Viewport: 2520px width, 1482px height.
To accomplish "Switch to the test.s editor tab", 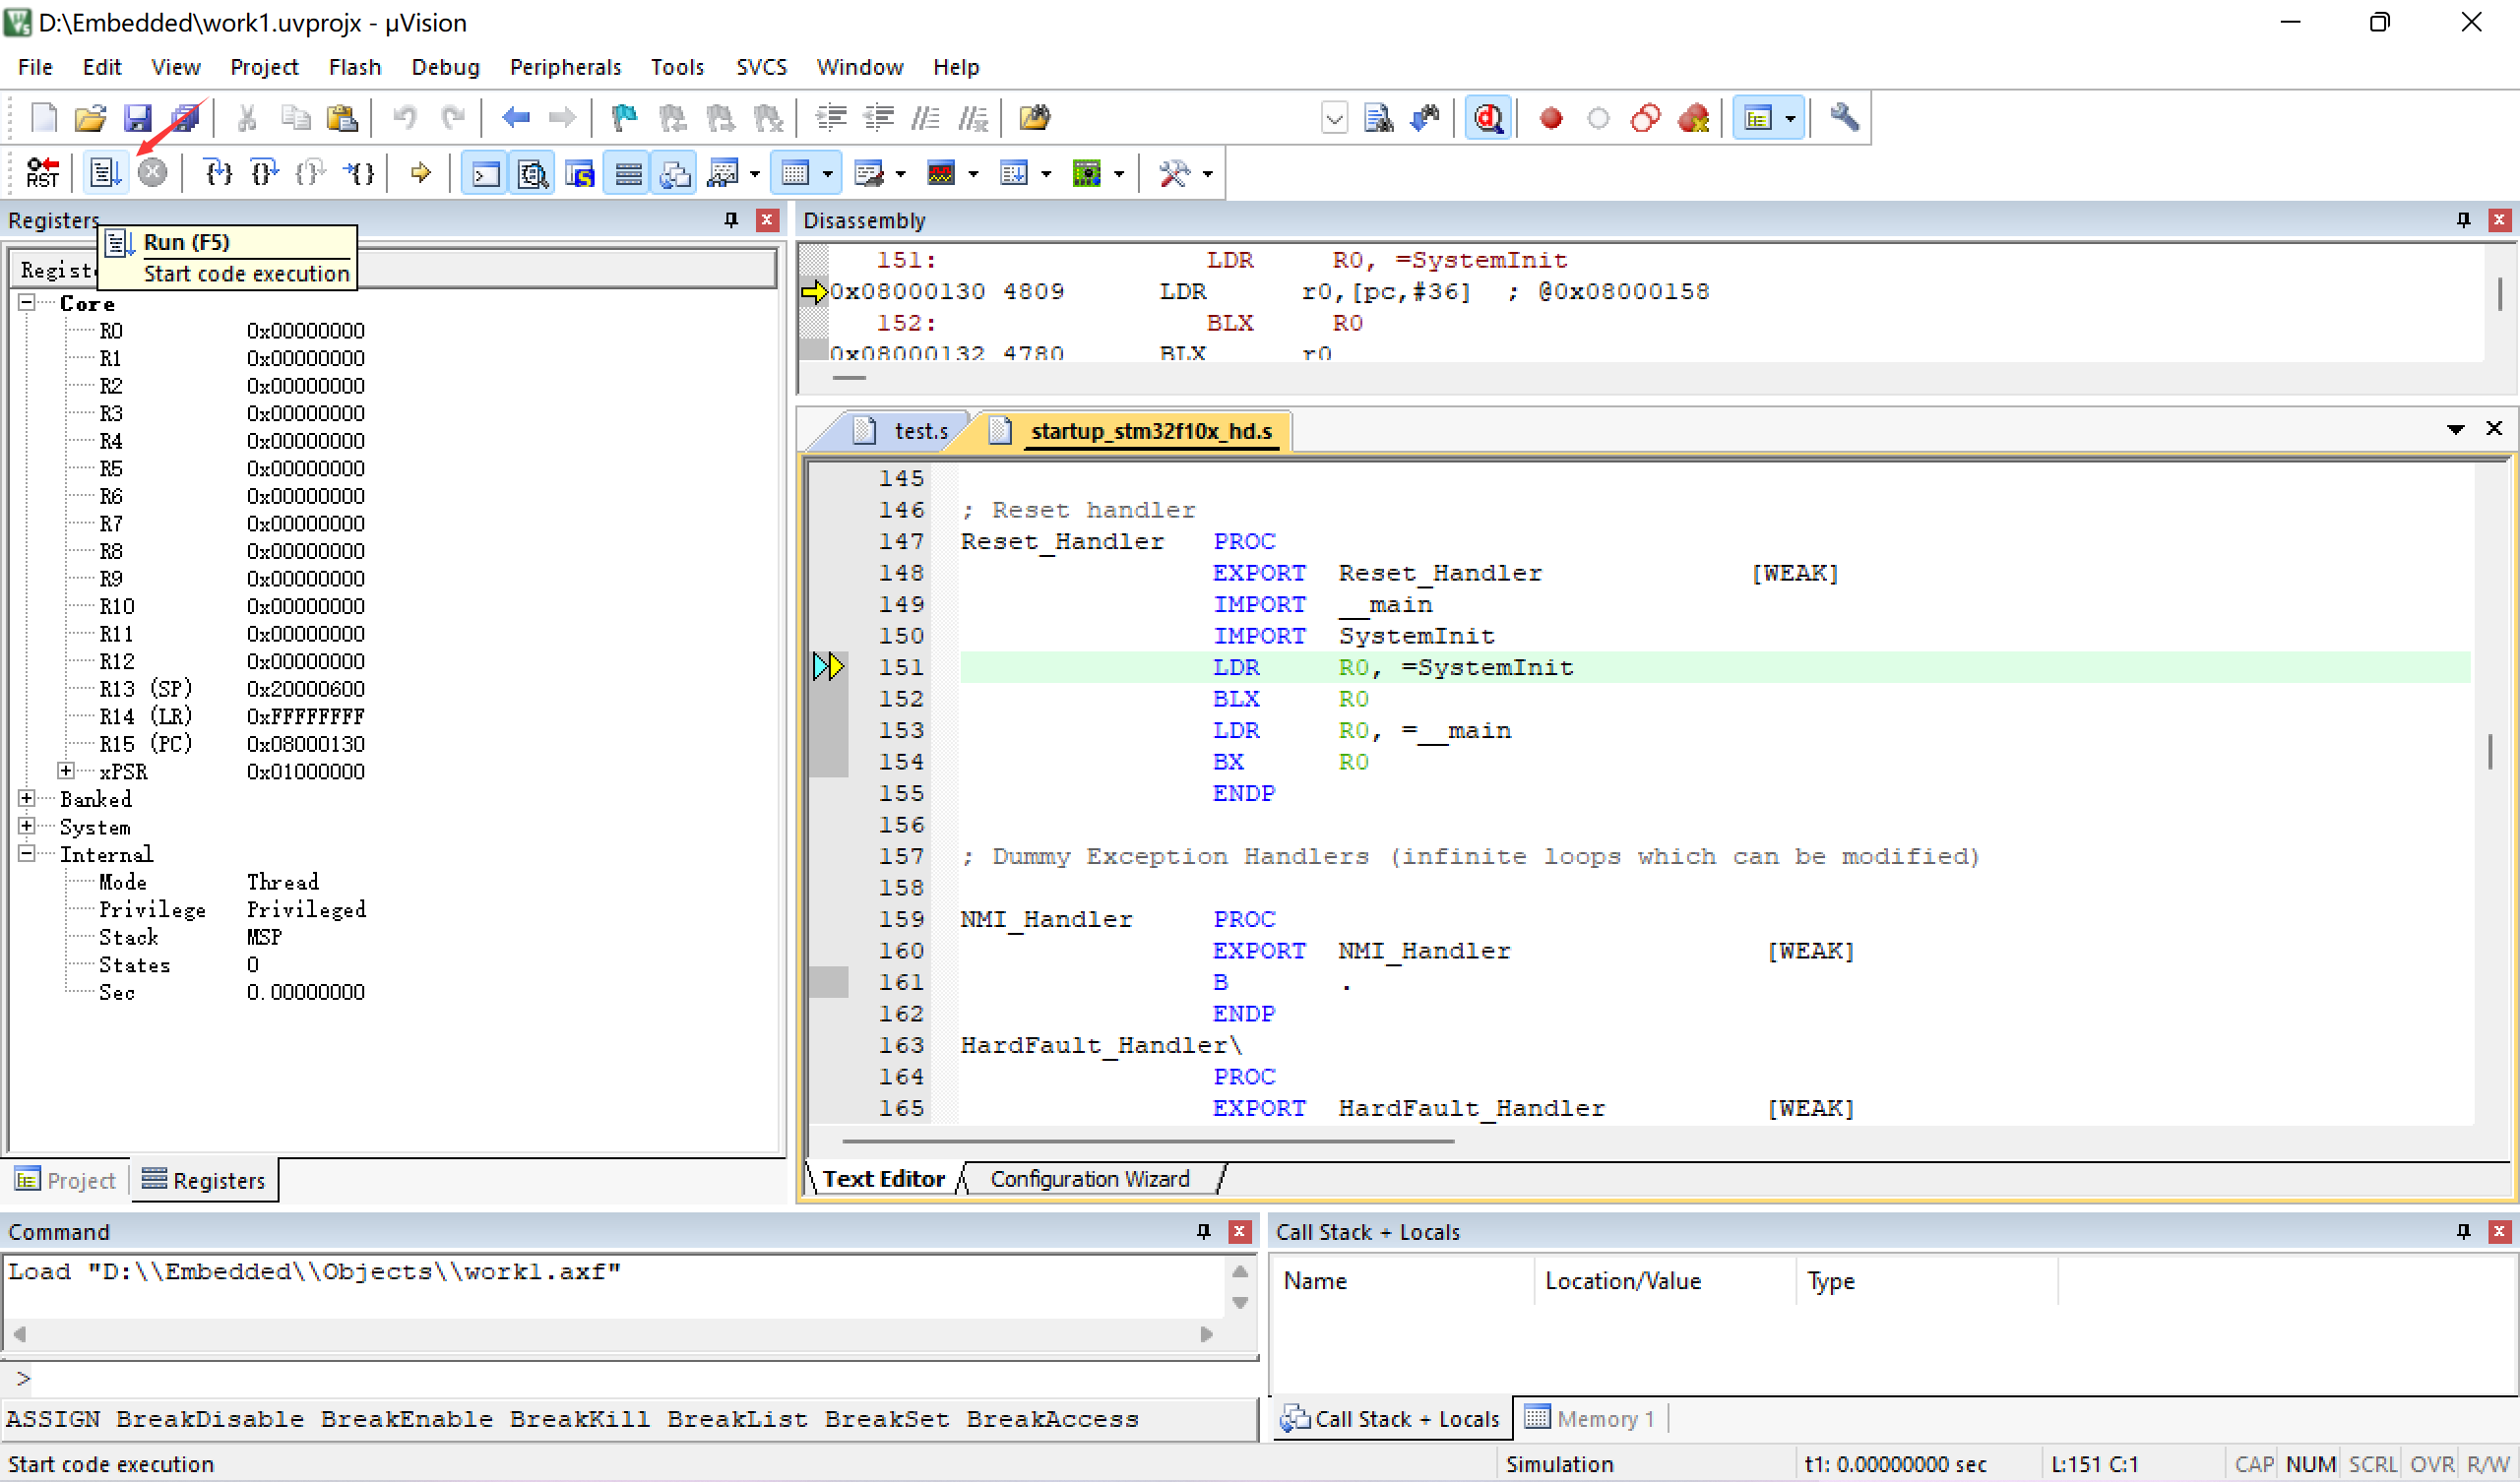I will (908, 431).
